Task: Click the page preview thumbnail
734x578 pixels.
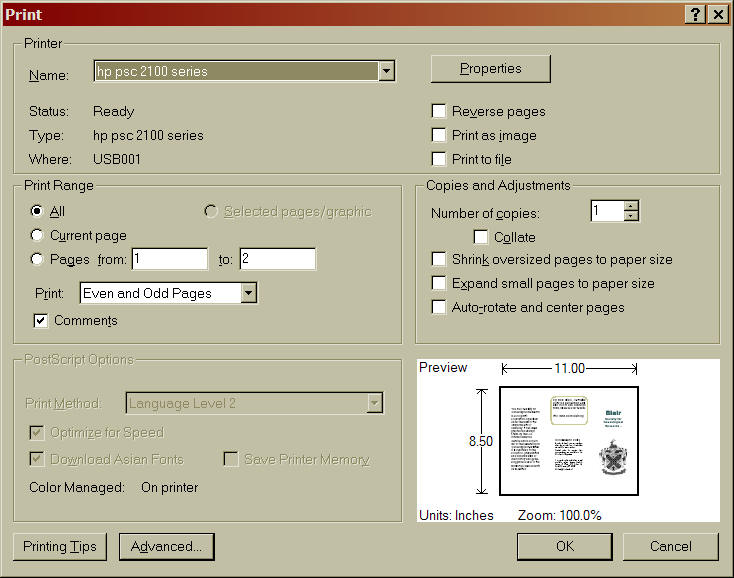Action: click(569, 440)
